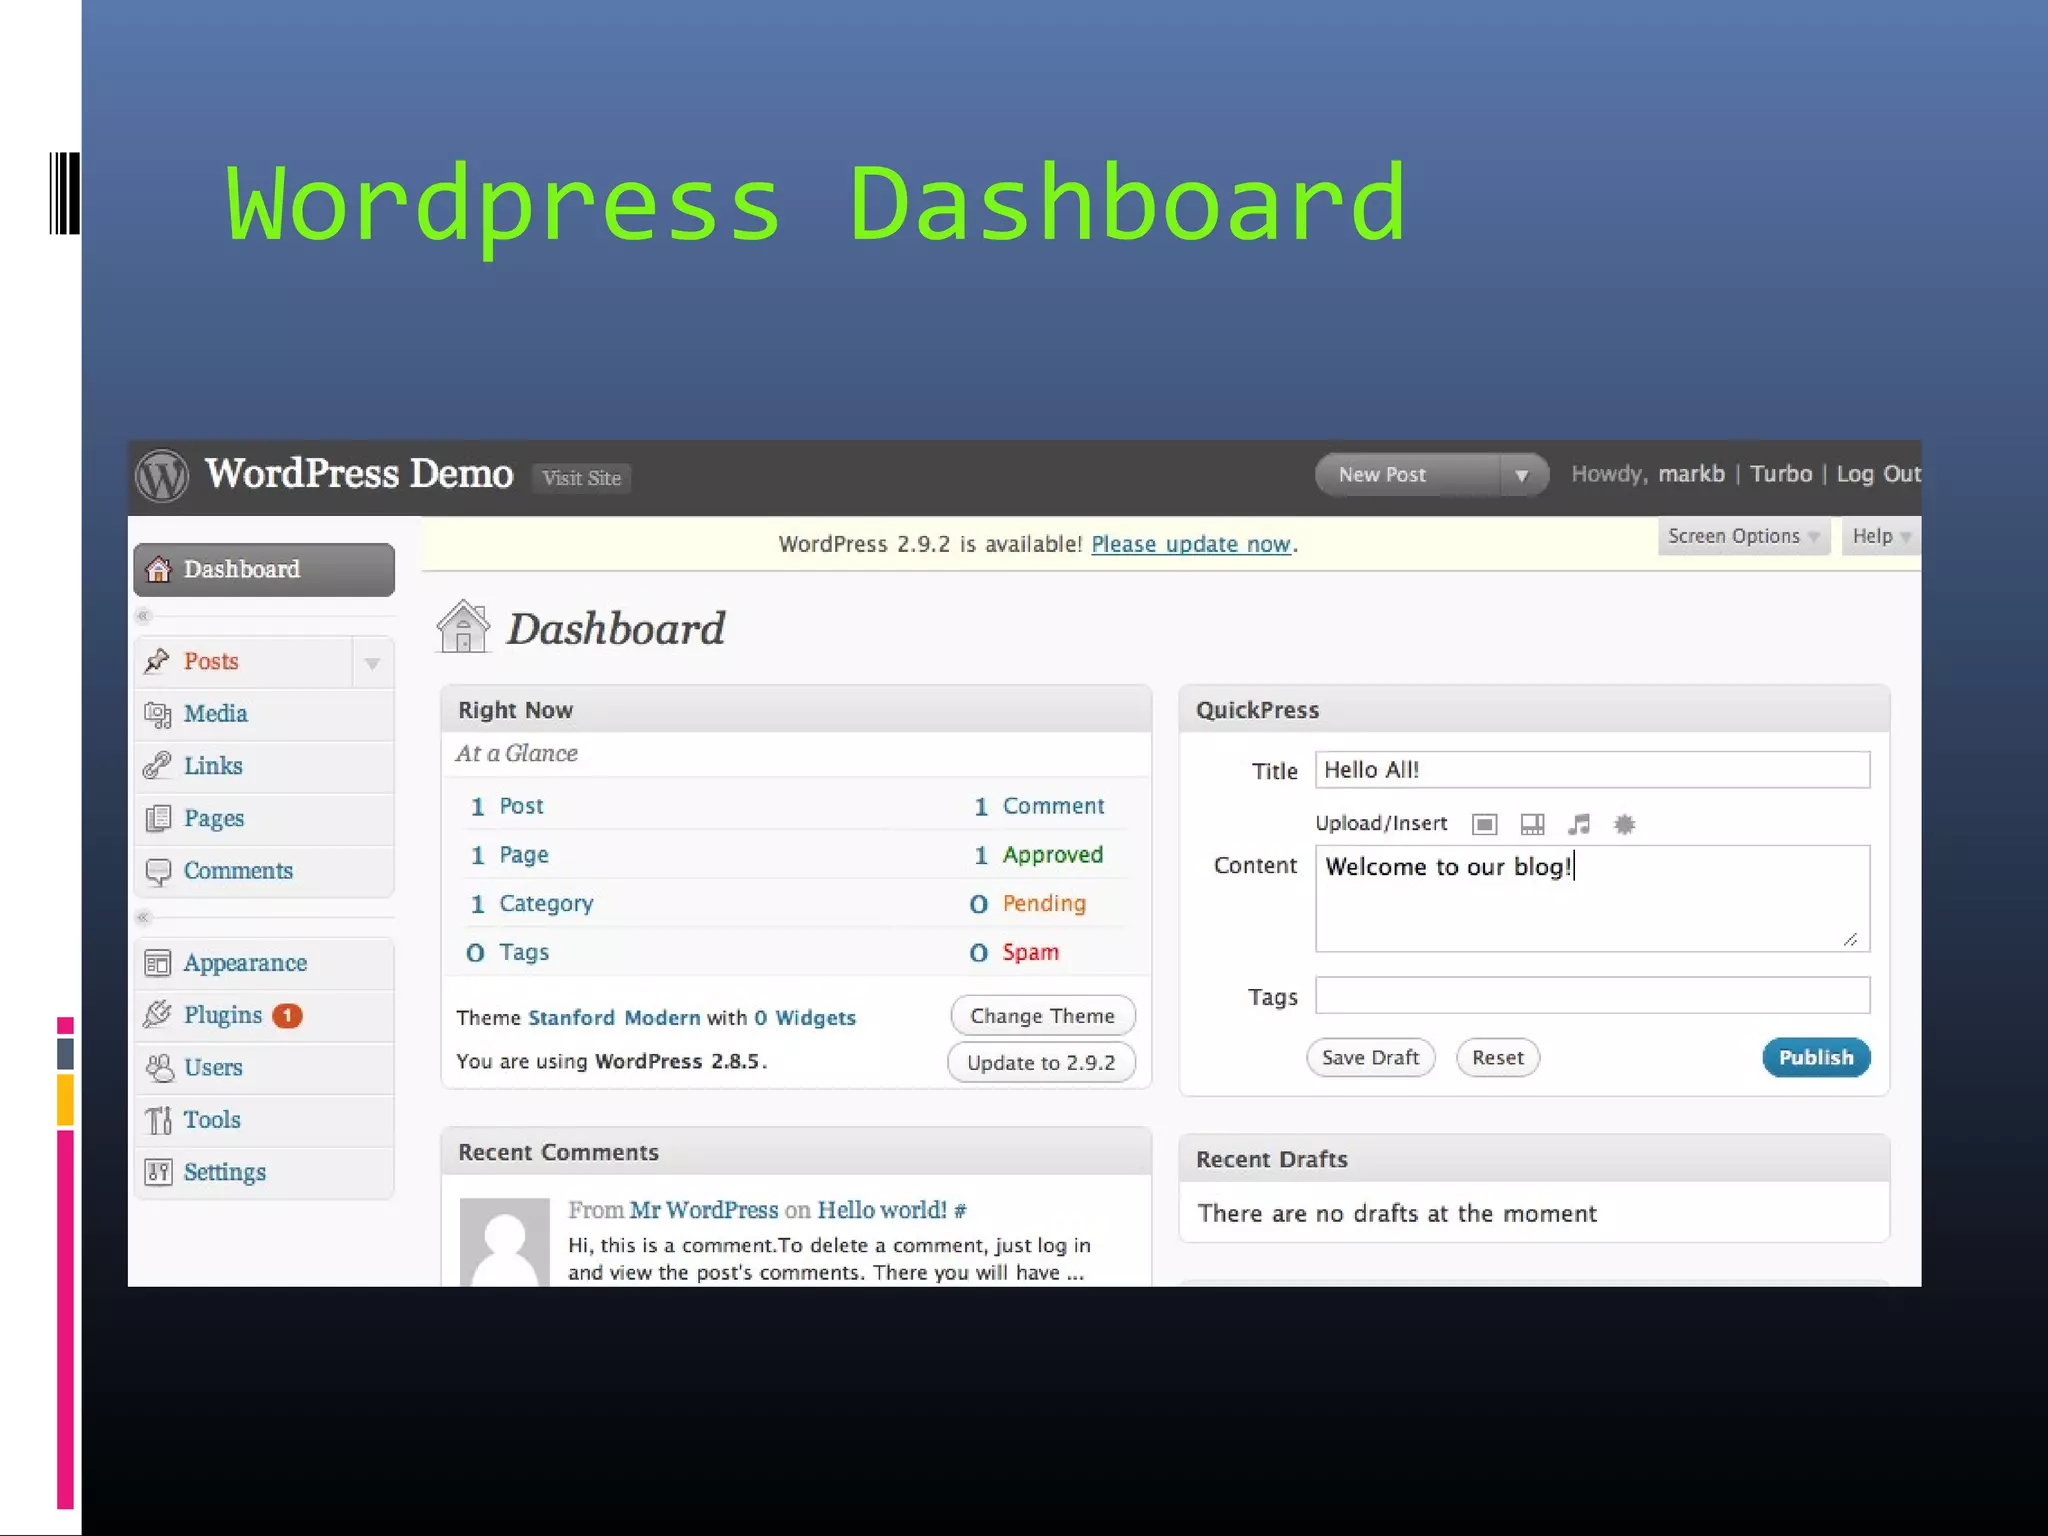Open the Screen Options dropdown

(1742, 536)
